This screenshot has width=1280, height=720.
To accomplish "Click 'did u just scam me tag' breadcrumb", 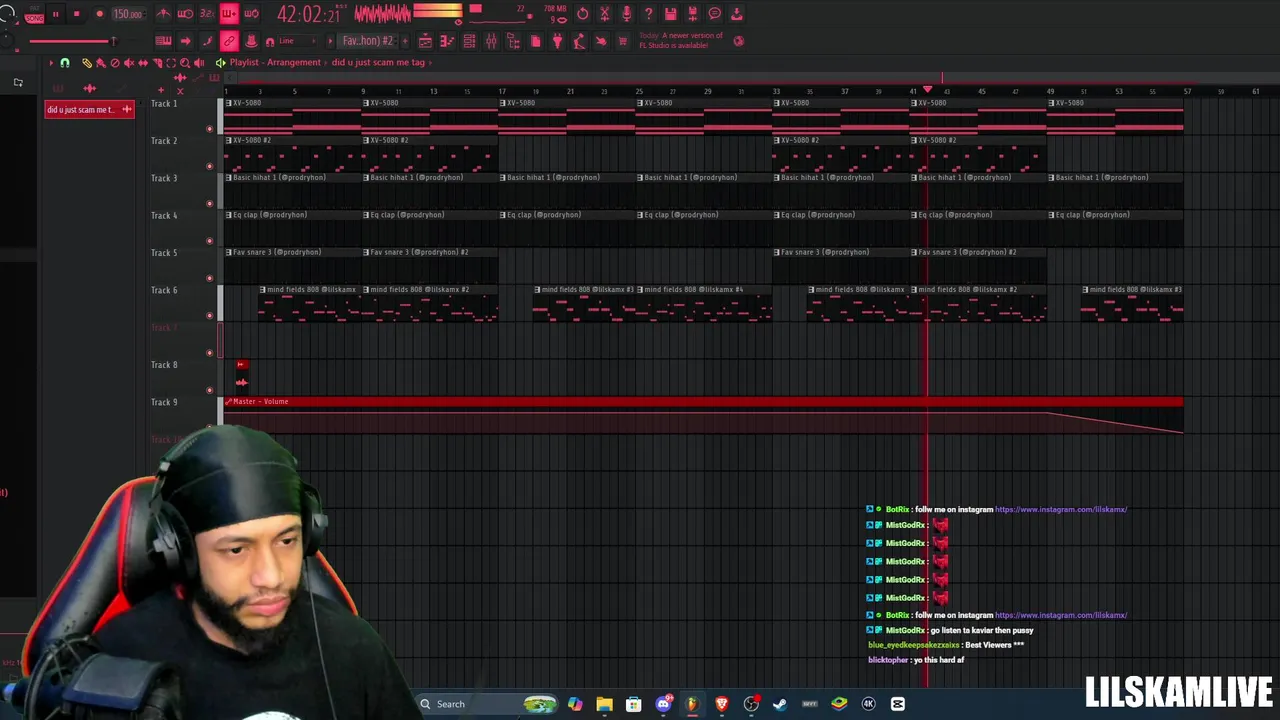I will (378, 62).
